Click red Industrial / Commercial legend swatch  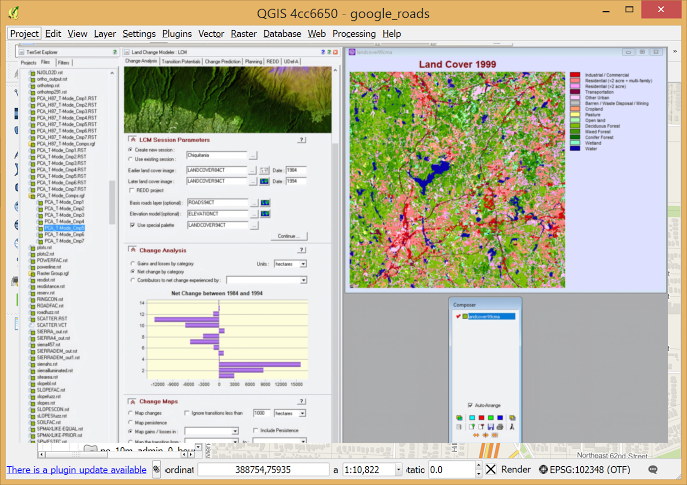[575, 75]
